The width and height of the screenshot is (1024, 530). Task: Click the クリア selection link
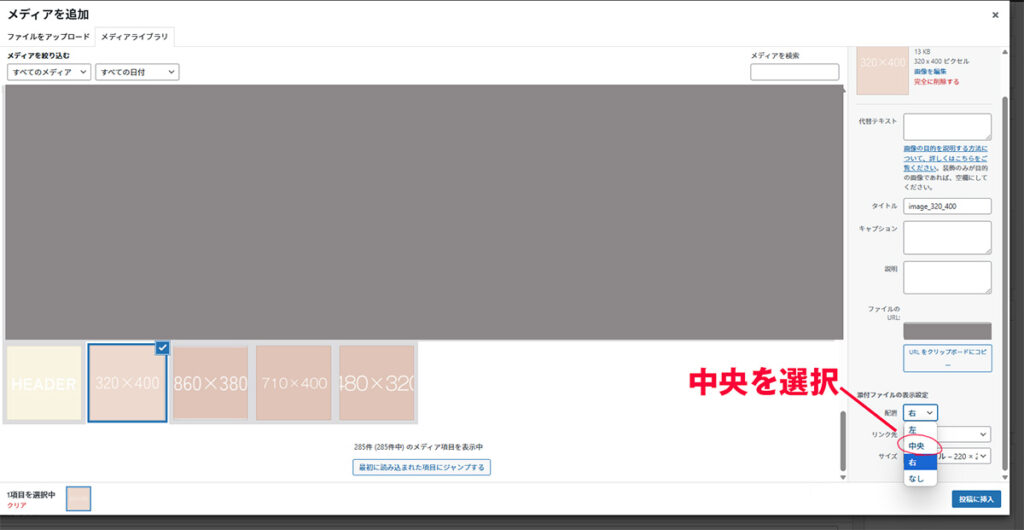tap(17, 506)
